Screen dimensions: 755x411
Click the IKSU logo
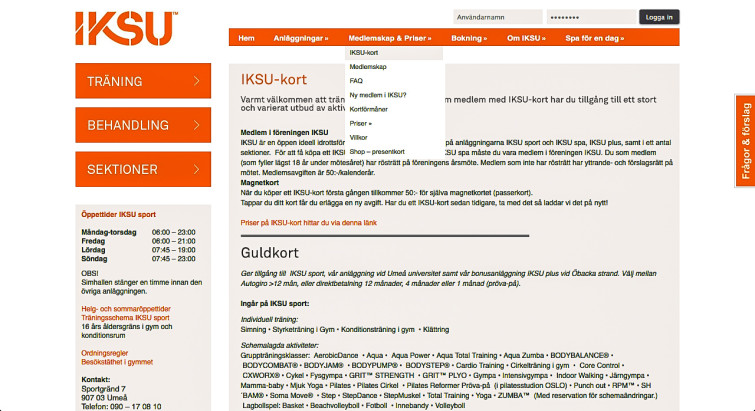pos(126,28)
